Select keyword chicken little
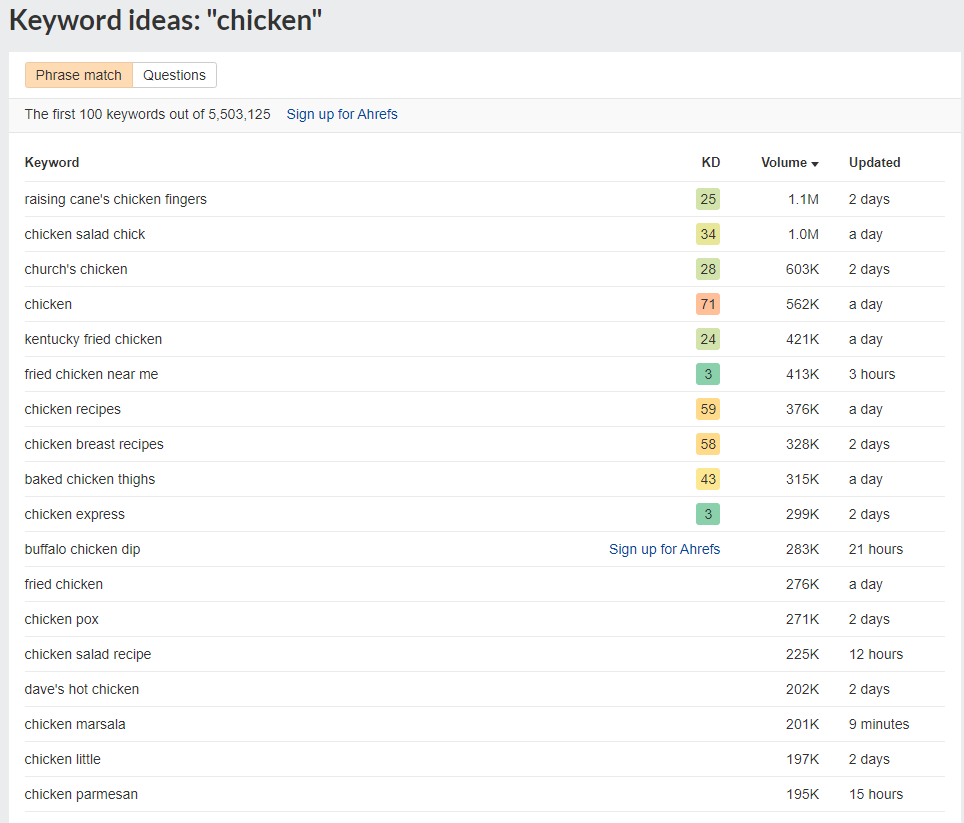Screen dimensions: 964x823 pyautogui.click(x=63, y=760)
